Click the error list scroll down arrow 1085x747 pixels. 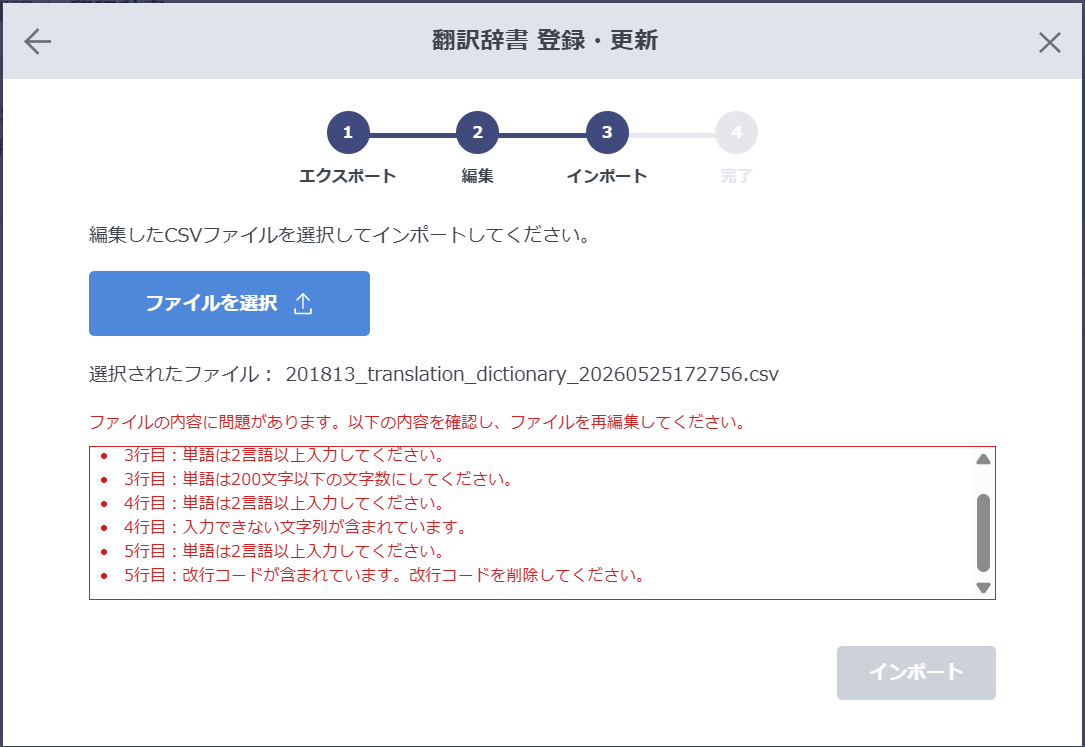pyautogui.click(x=983, y=587)
